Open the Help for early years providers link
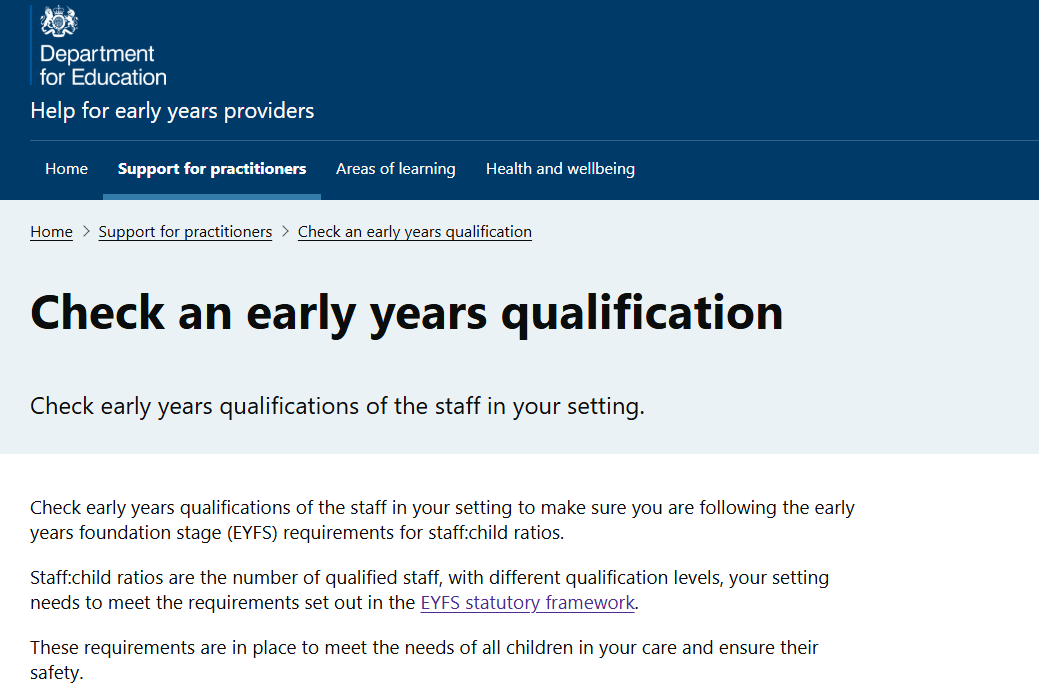Image resolution: width=1039 pixels, height=696 pixels. point(172,111)
